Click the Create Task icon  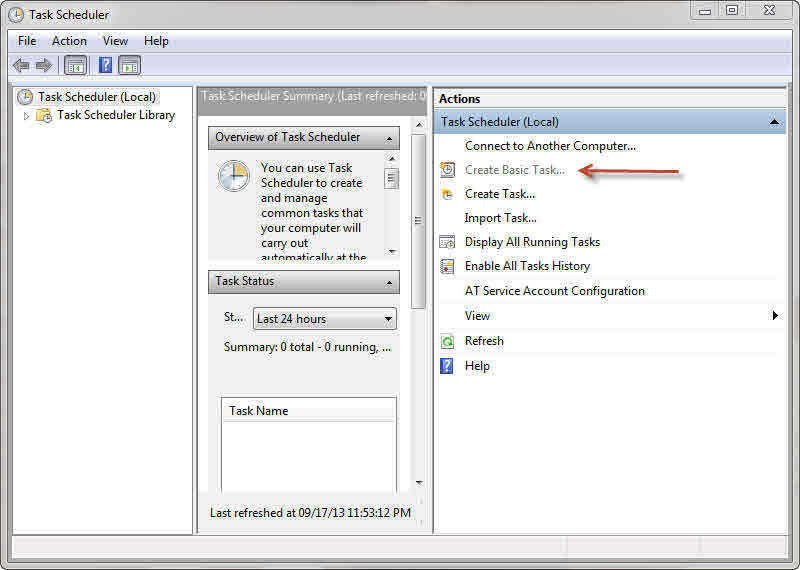tap(447, 194)
